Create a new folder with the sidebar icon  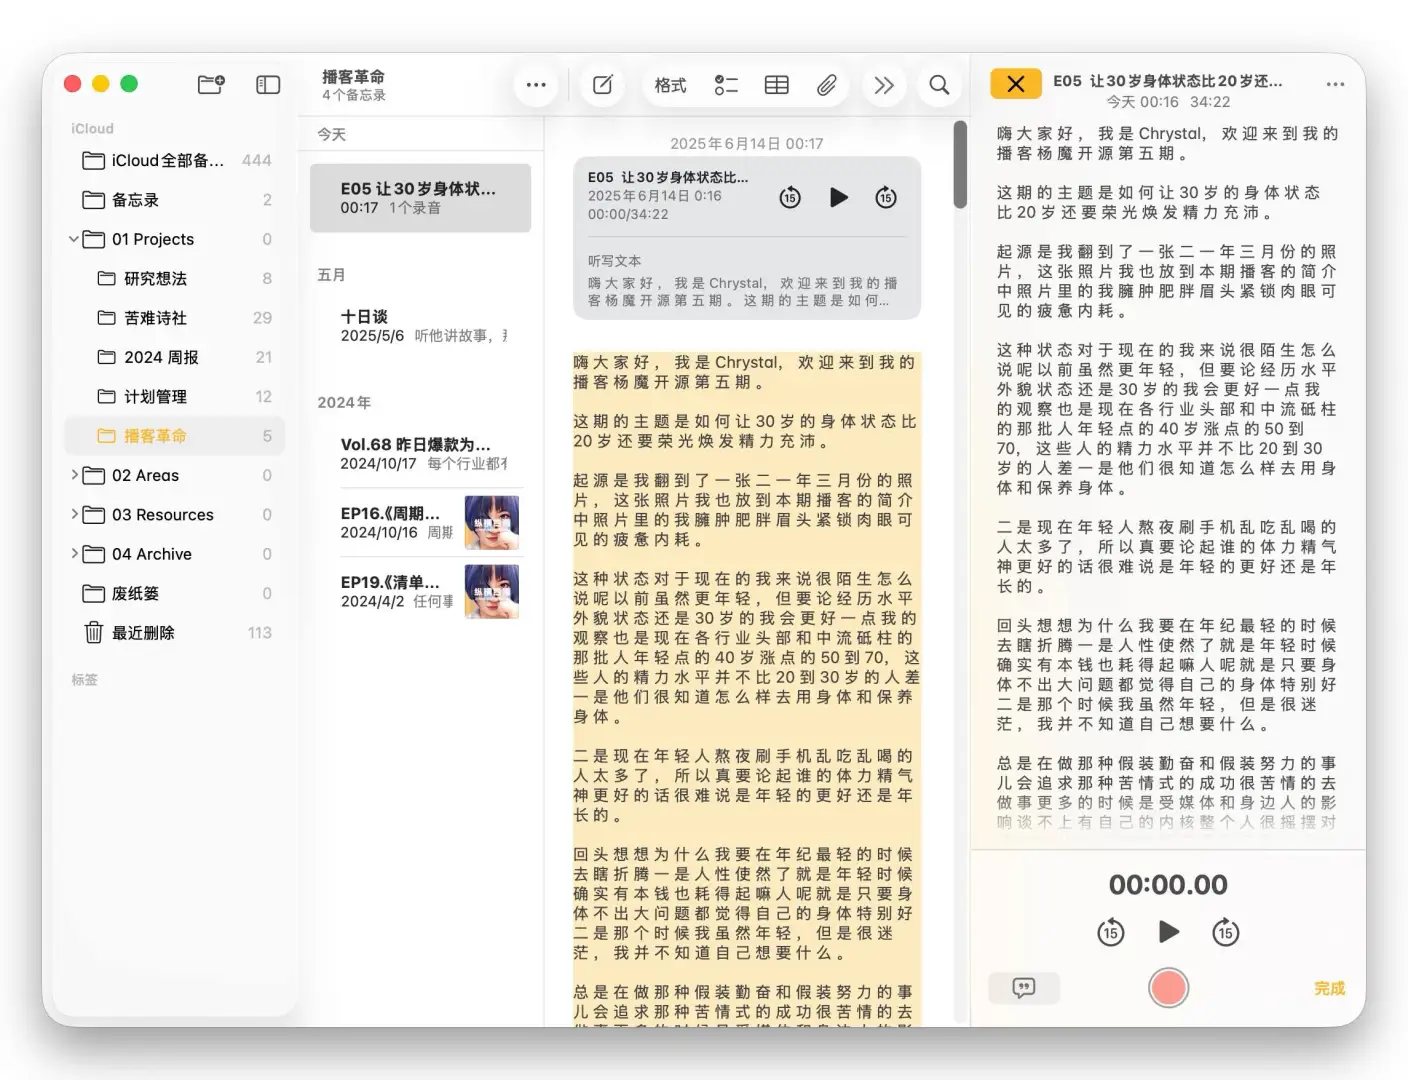pyautogui.click(x=210, y=84)
